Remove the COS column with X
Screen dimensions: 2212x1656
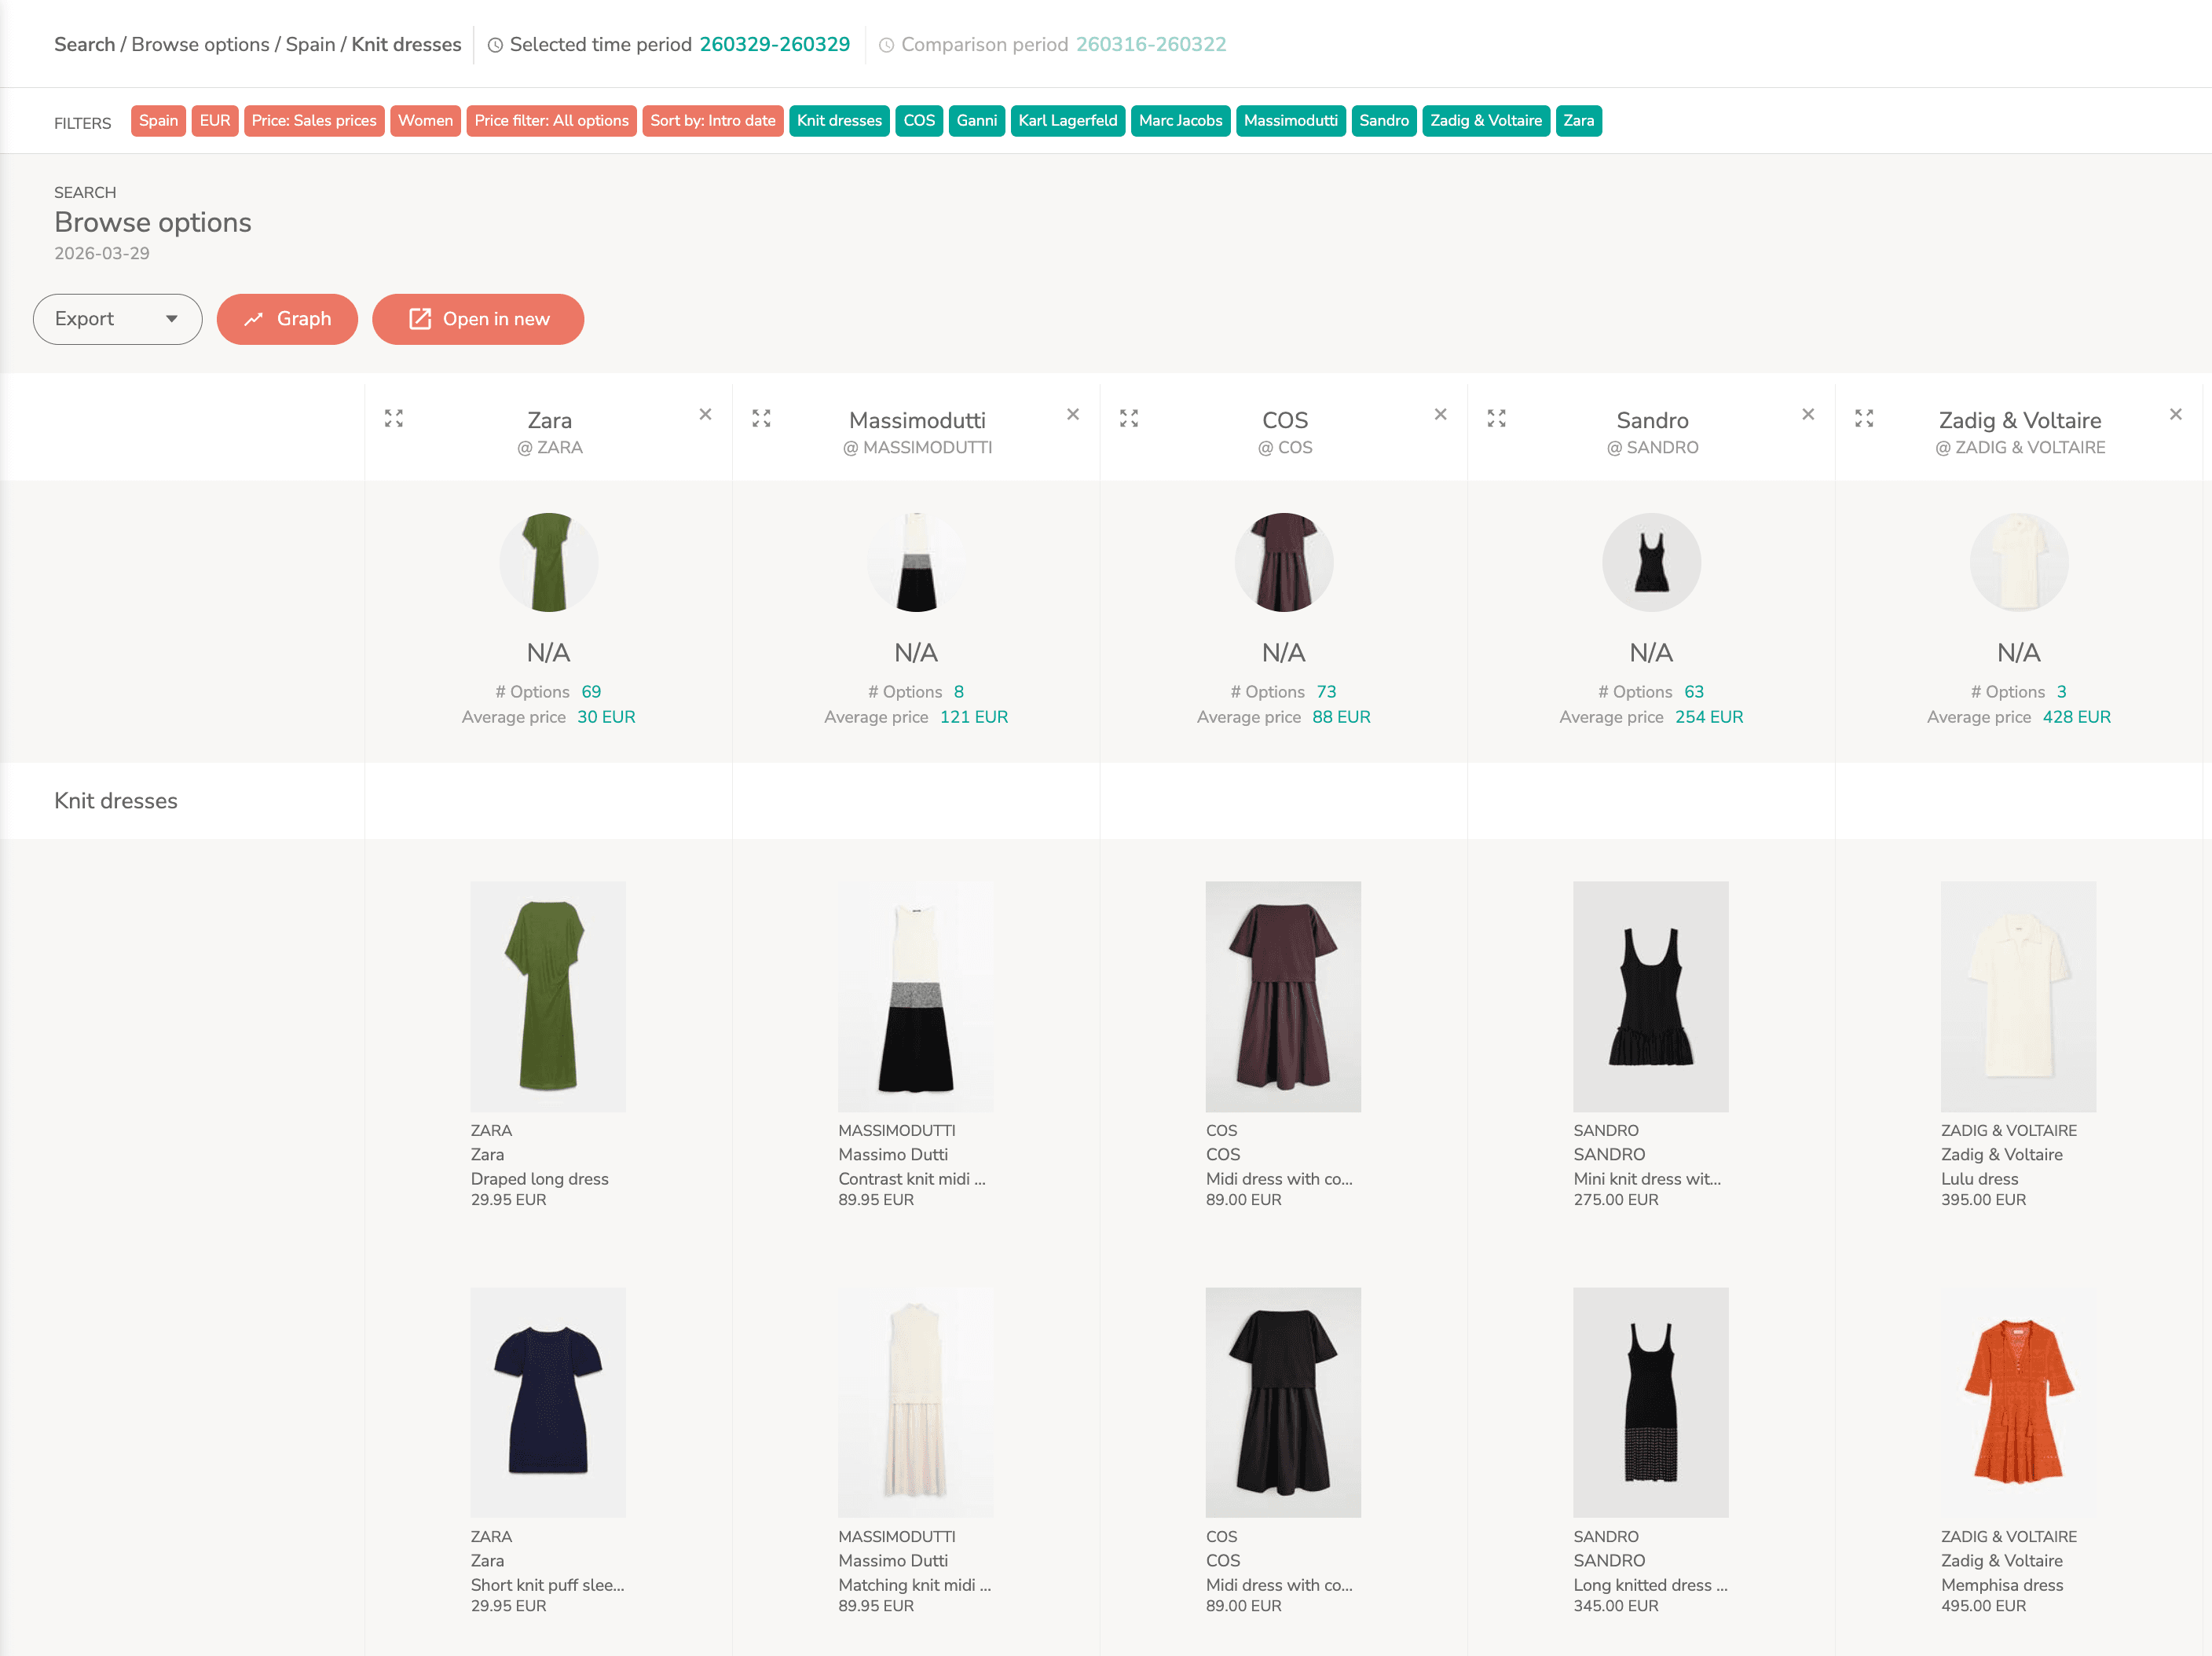1440,414
